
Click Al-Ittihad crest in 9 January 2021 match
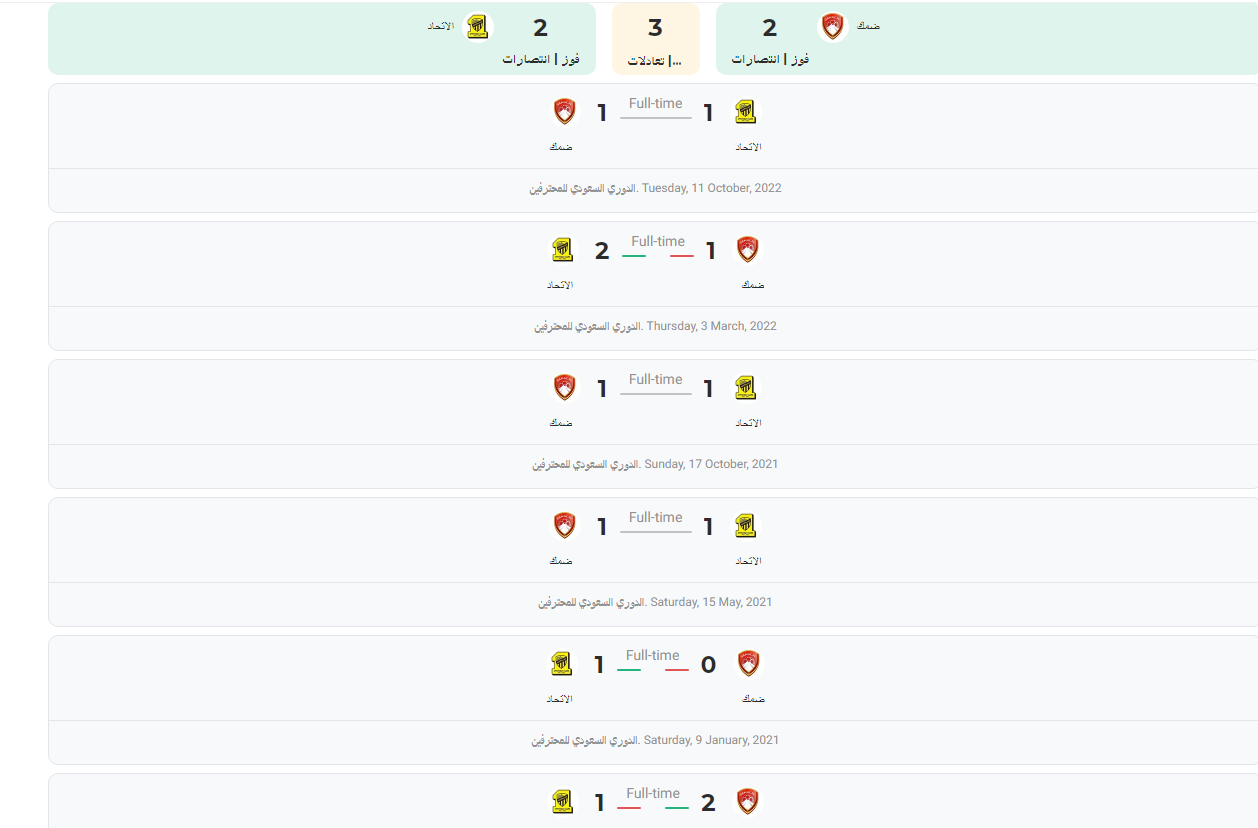point(563,664)
